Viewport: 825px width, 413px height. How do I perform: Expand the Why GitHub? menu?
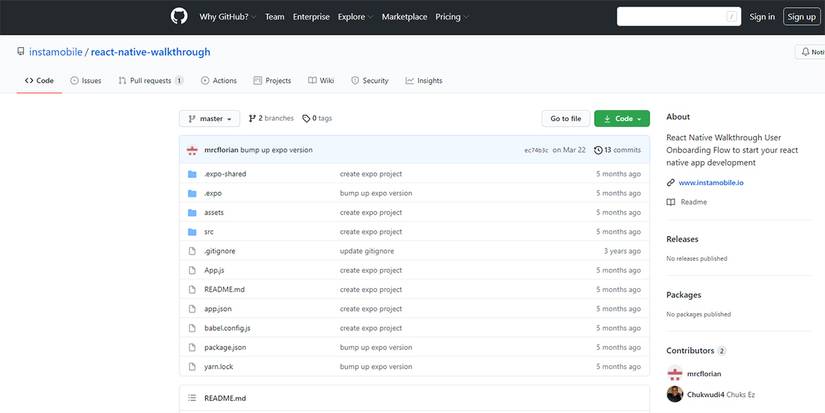(227, 17)
